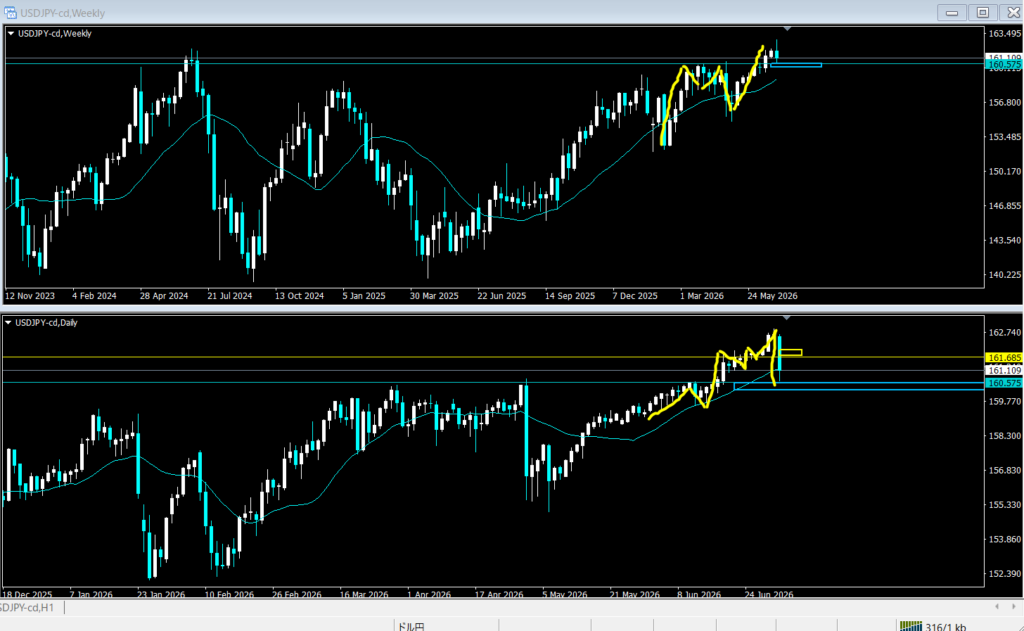Open the USDJPY-cd,Weekly chart dropdown triangle
This screenshot has height=631, width=1024.
click(11, 33)
